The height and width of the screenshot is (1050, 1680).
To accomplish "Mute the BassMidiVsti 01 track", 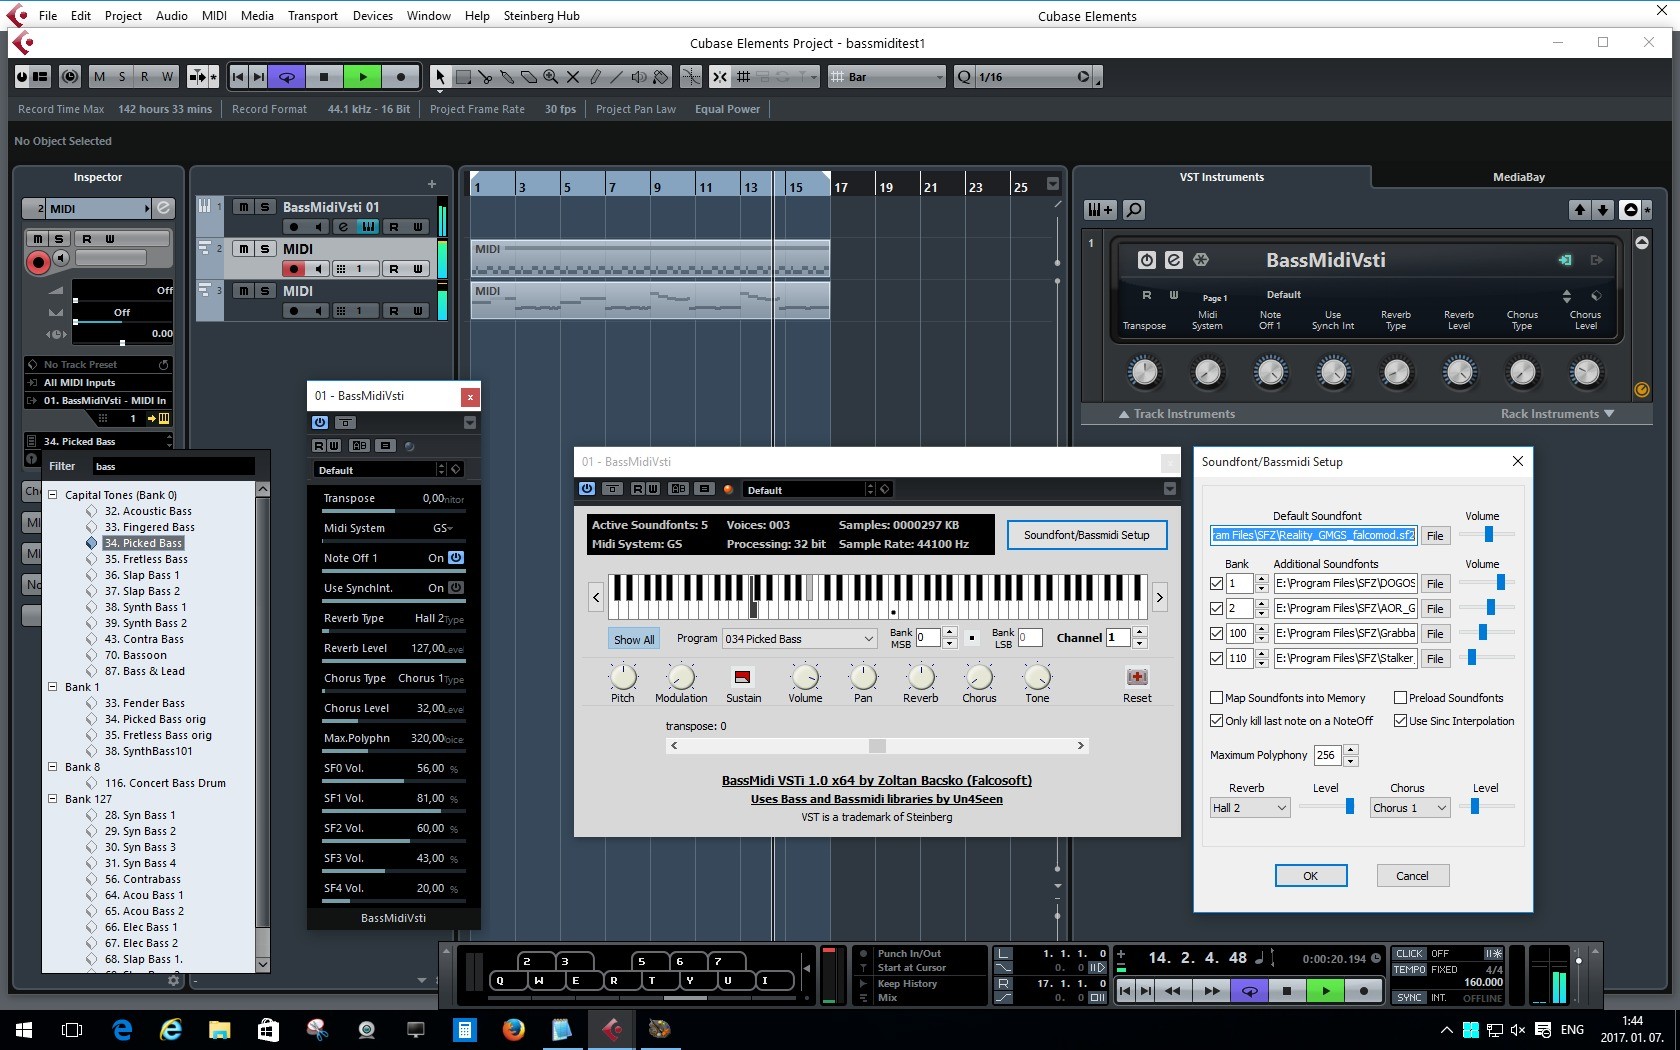I will pos(243,207).
